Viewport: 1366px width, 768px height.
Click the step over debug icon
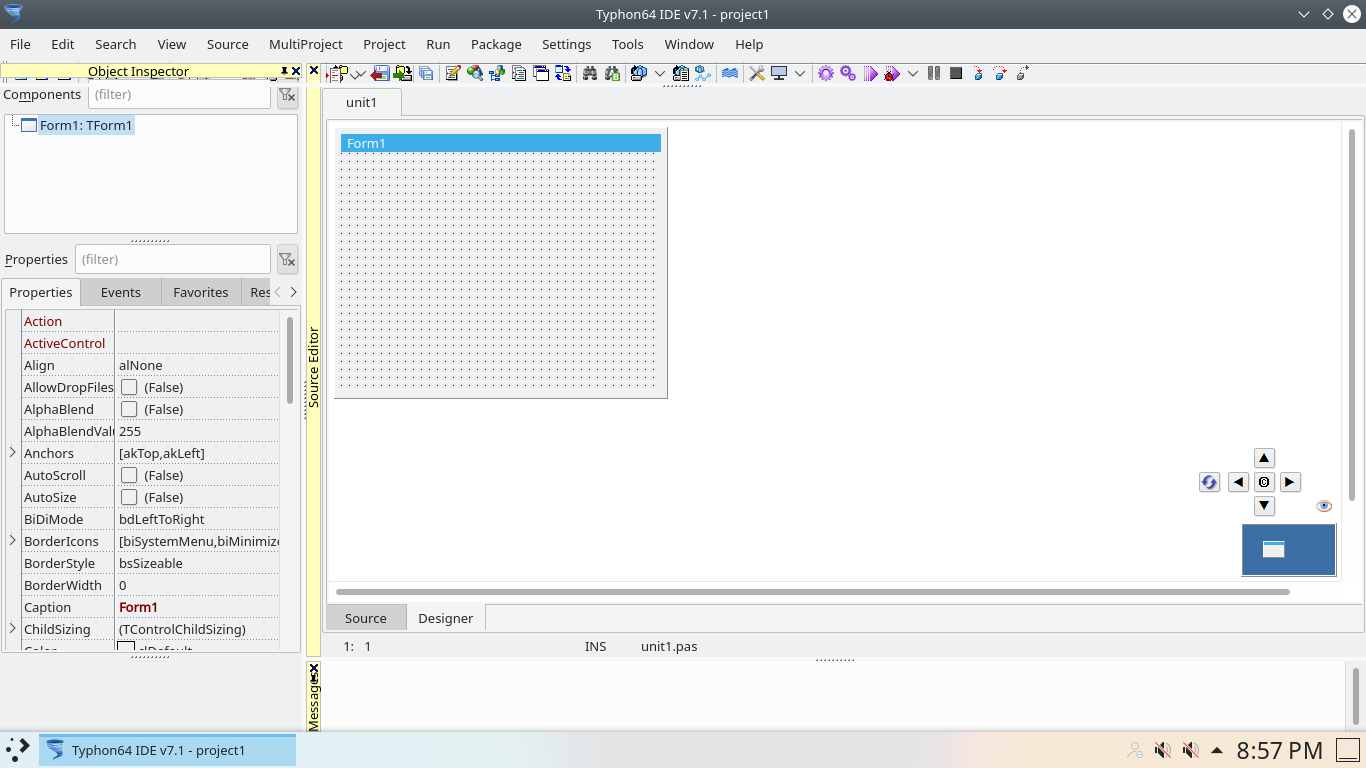click(1000, 73)
